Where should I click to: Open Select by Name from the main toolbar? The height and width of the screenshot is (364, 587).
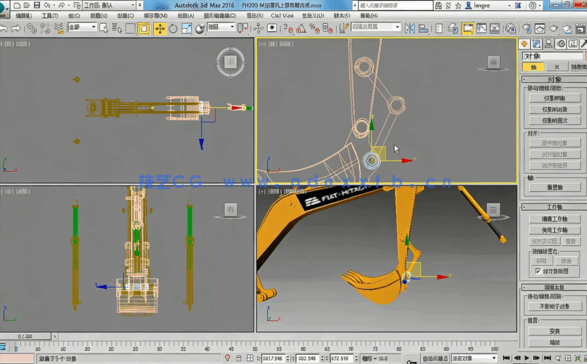pos(117,28)
